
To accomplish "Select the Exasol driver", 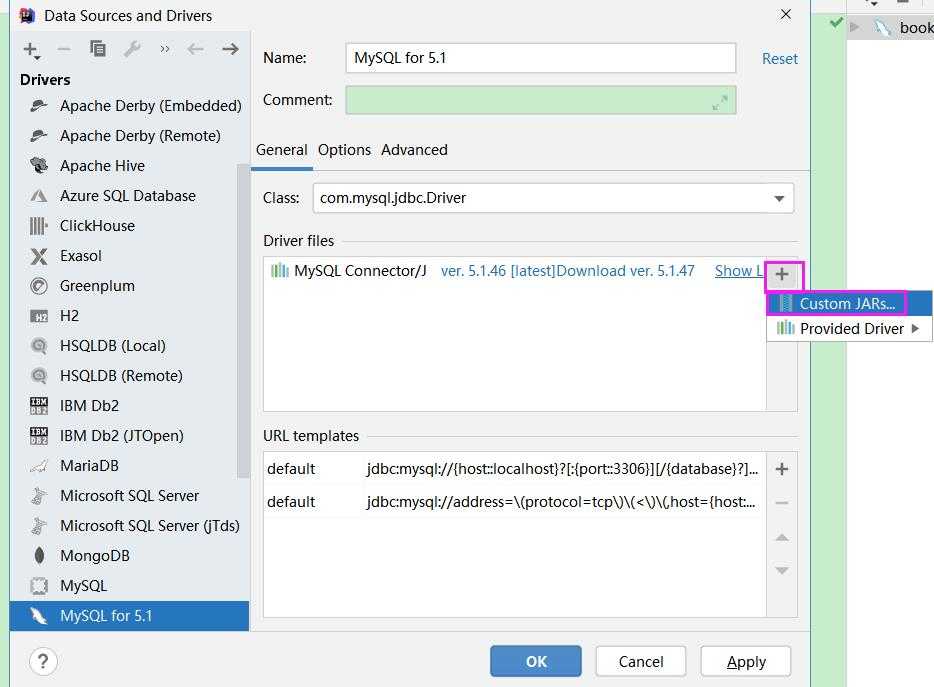I will coord(129,256).
